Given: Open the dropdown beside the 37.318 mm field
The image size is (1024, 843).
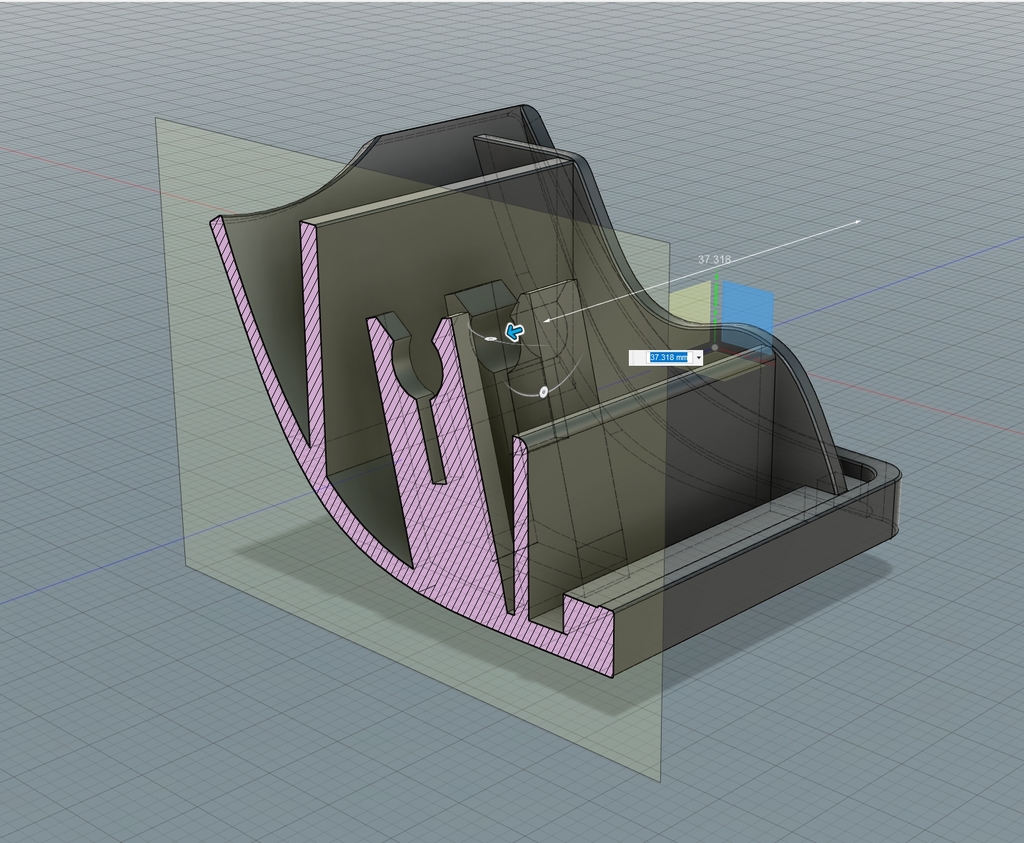Looking at the screenshot, I should point(697,357).
